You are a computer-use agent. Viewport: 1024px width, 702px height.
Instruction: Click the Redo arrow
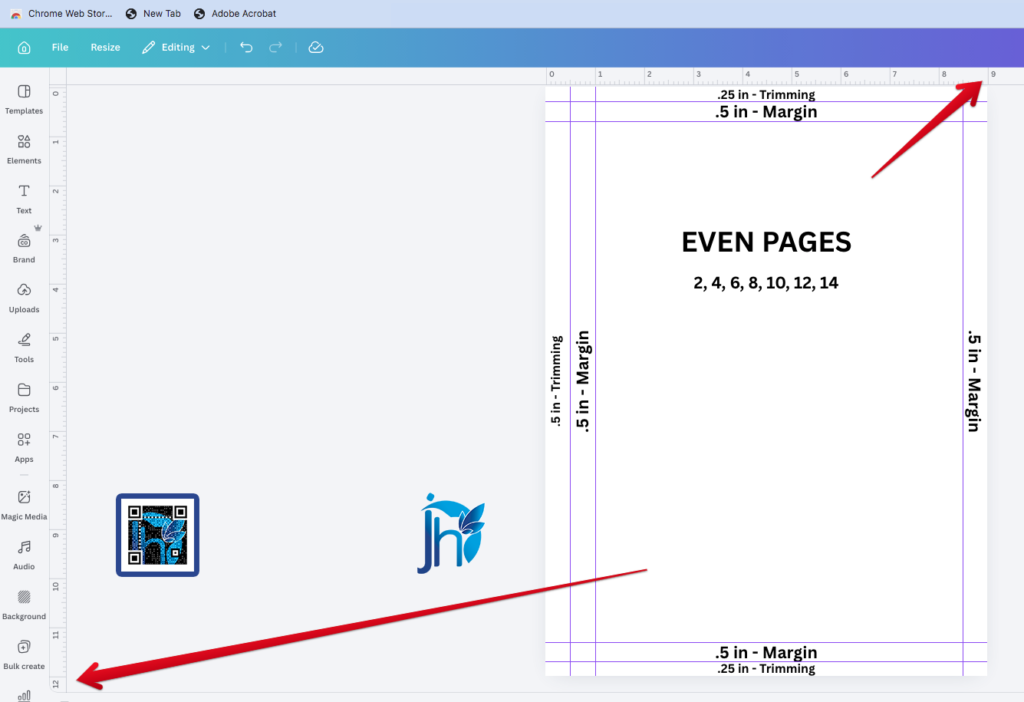point(276,47)
